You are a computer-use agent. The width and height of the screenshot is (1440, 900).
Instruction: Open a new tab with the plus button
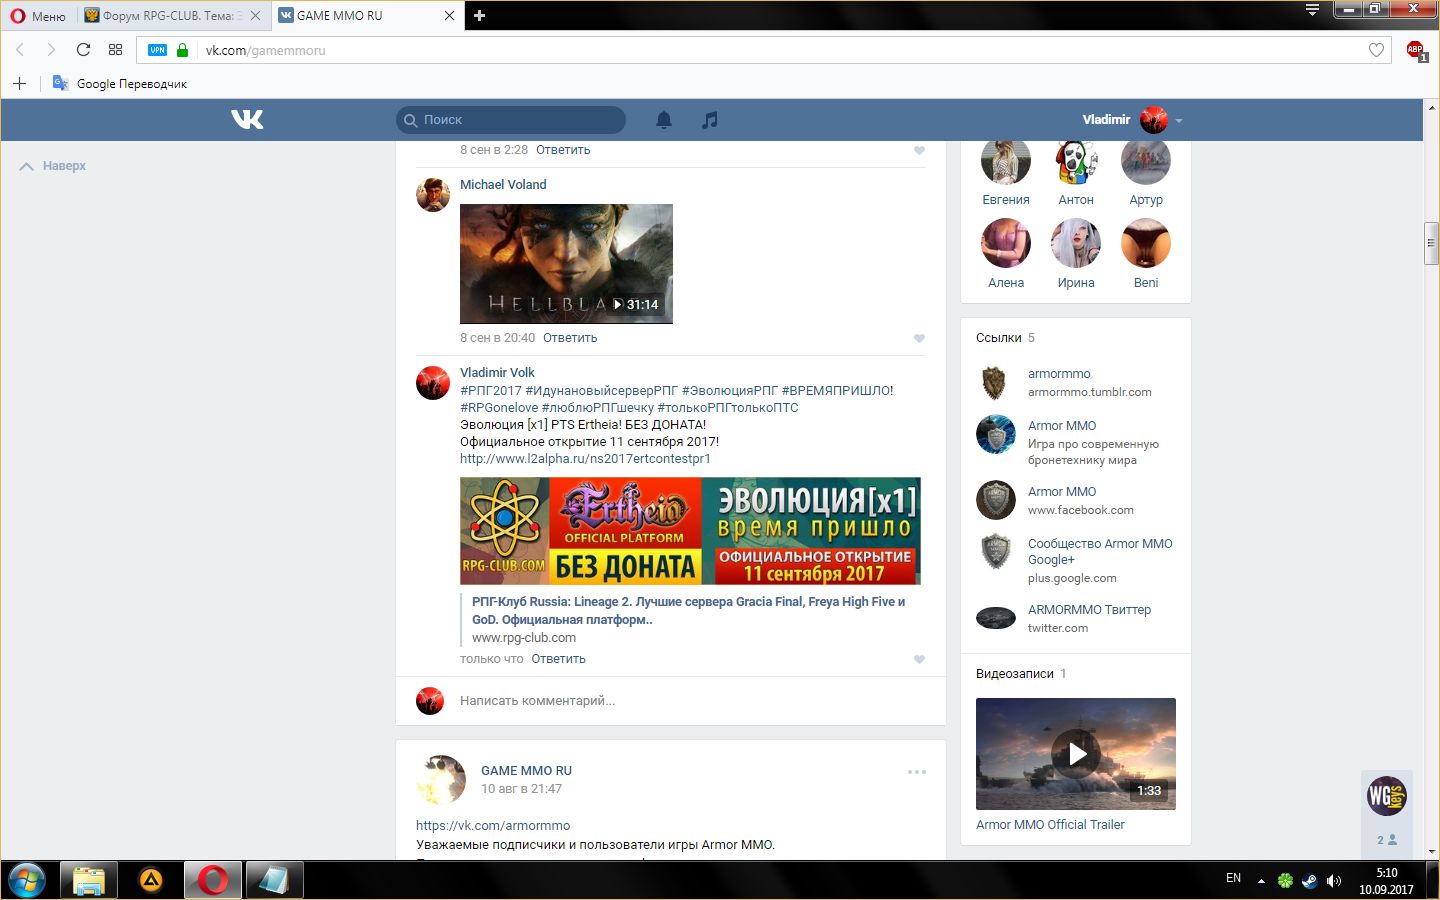coord(480,15)
